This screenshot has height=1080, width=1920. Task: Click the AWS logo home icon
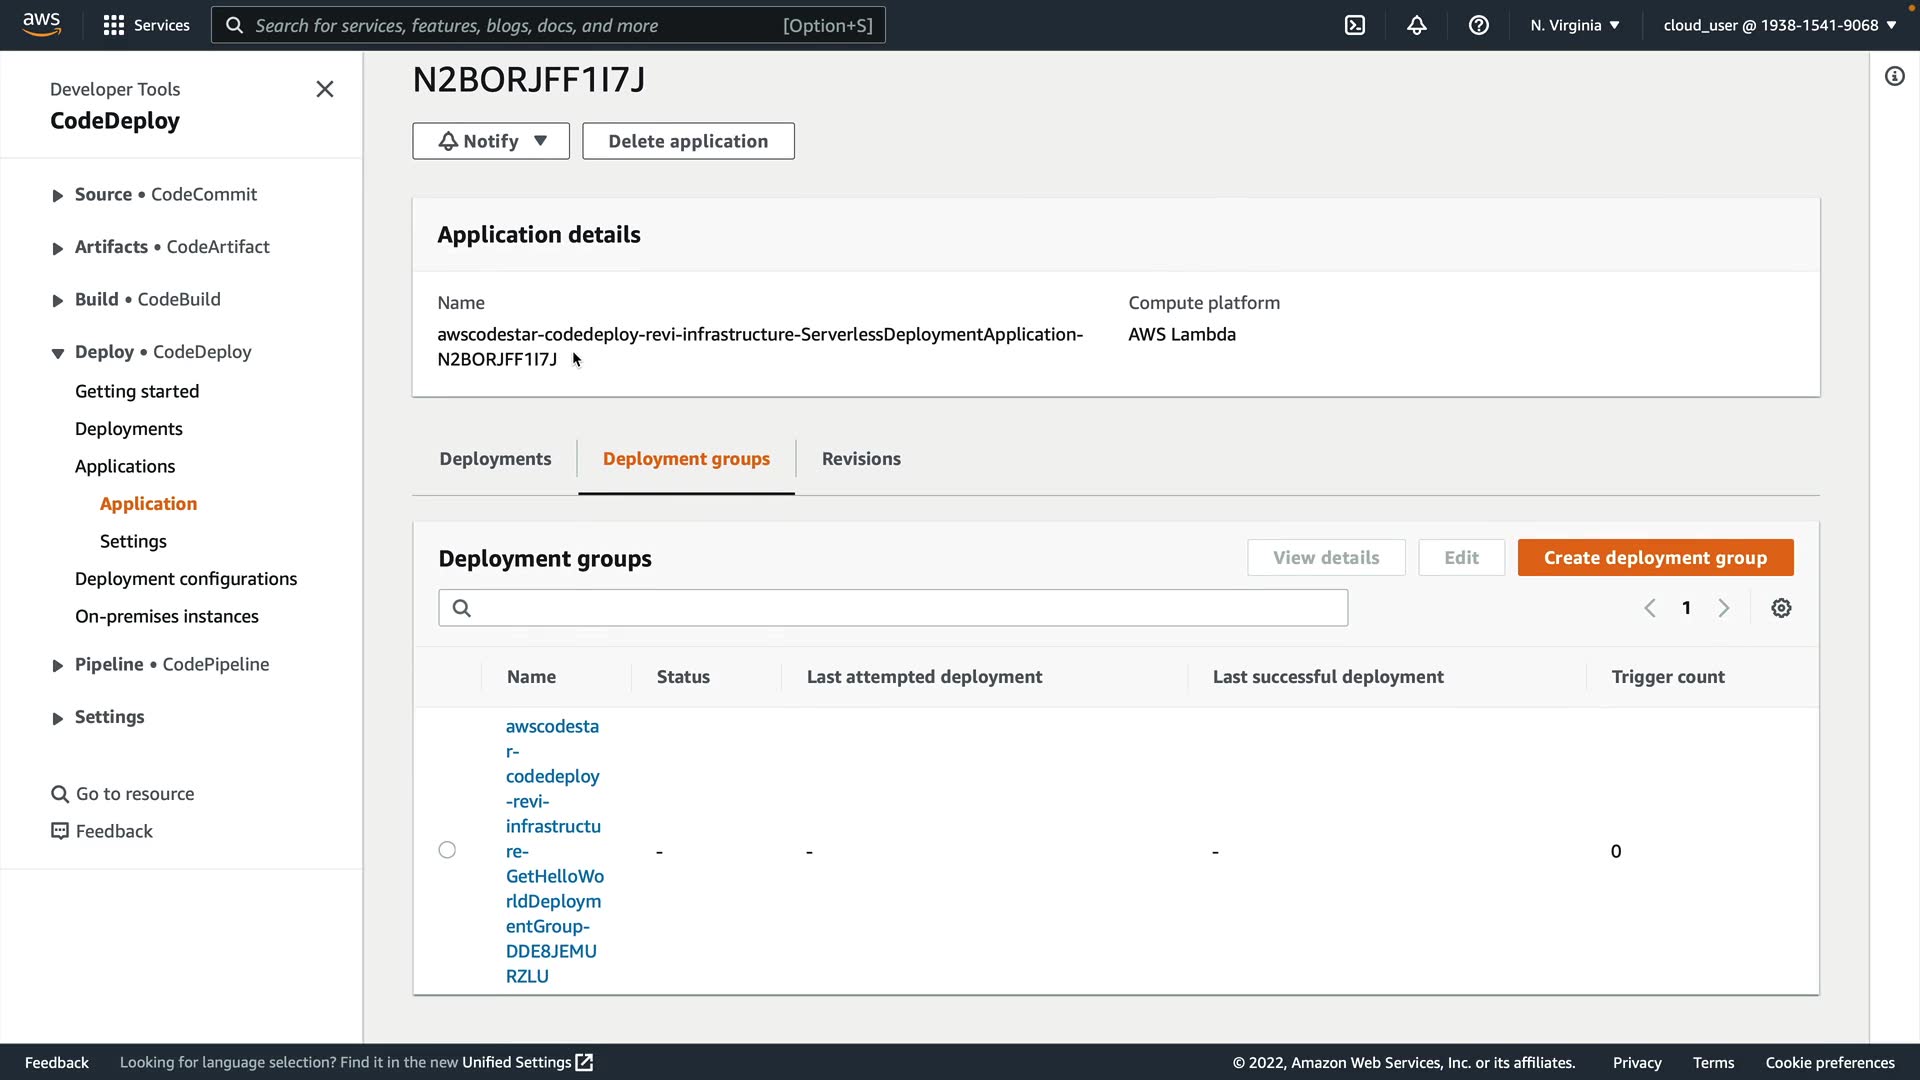tap(42, 24)
